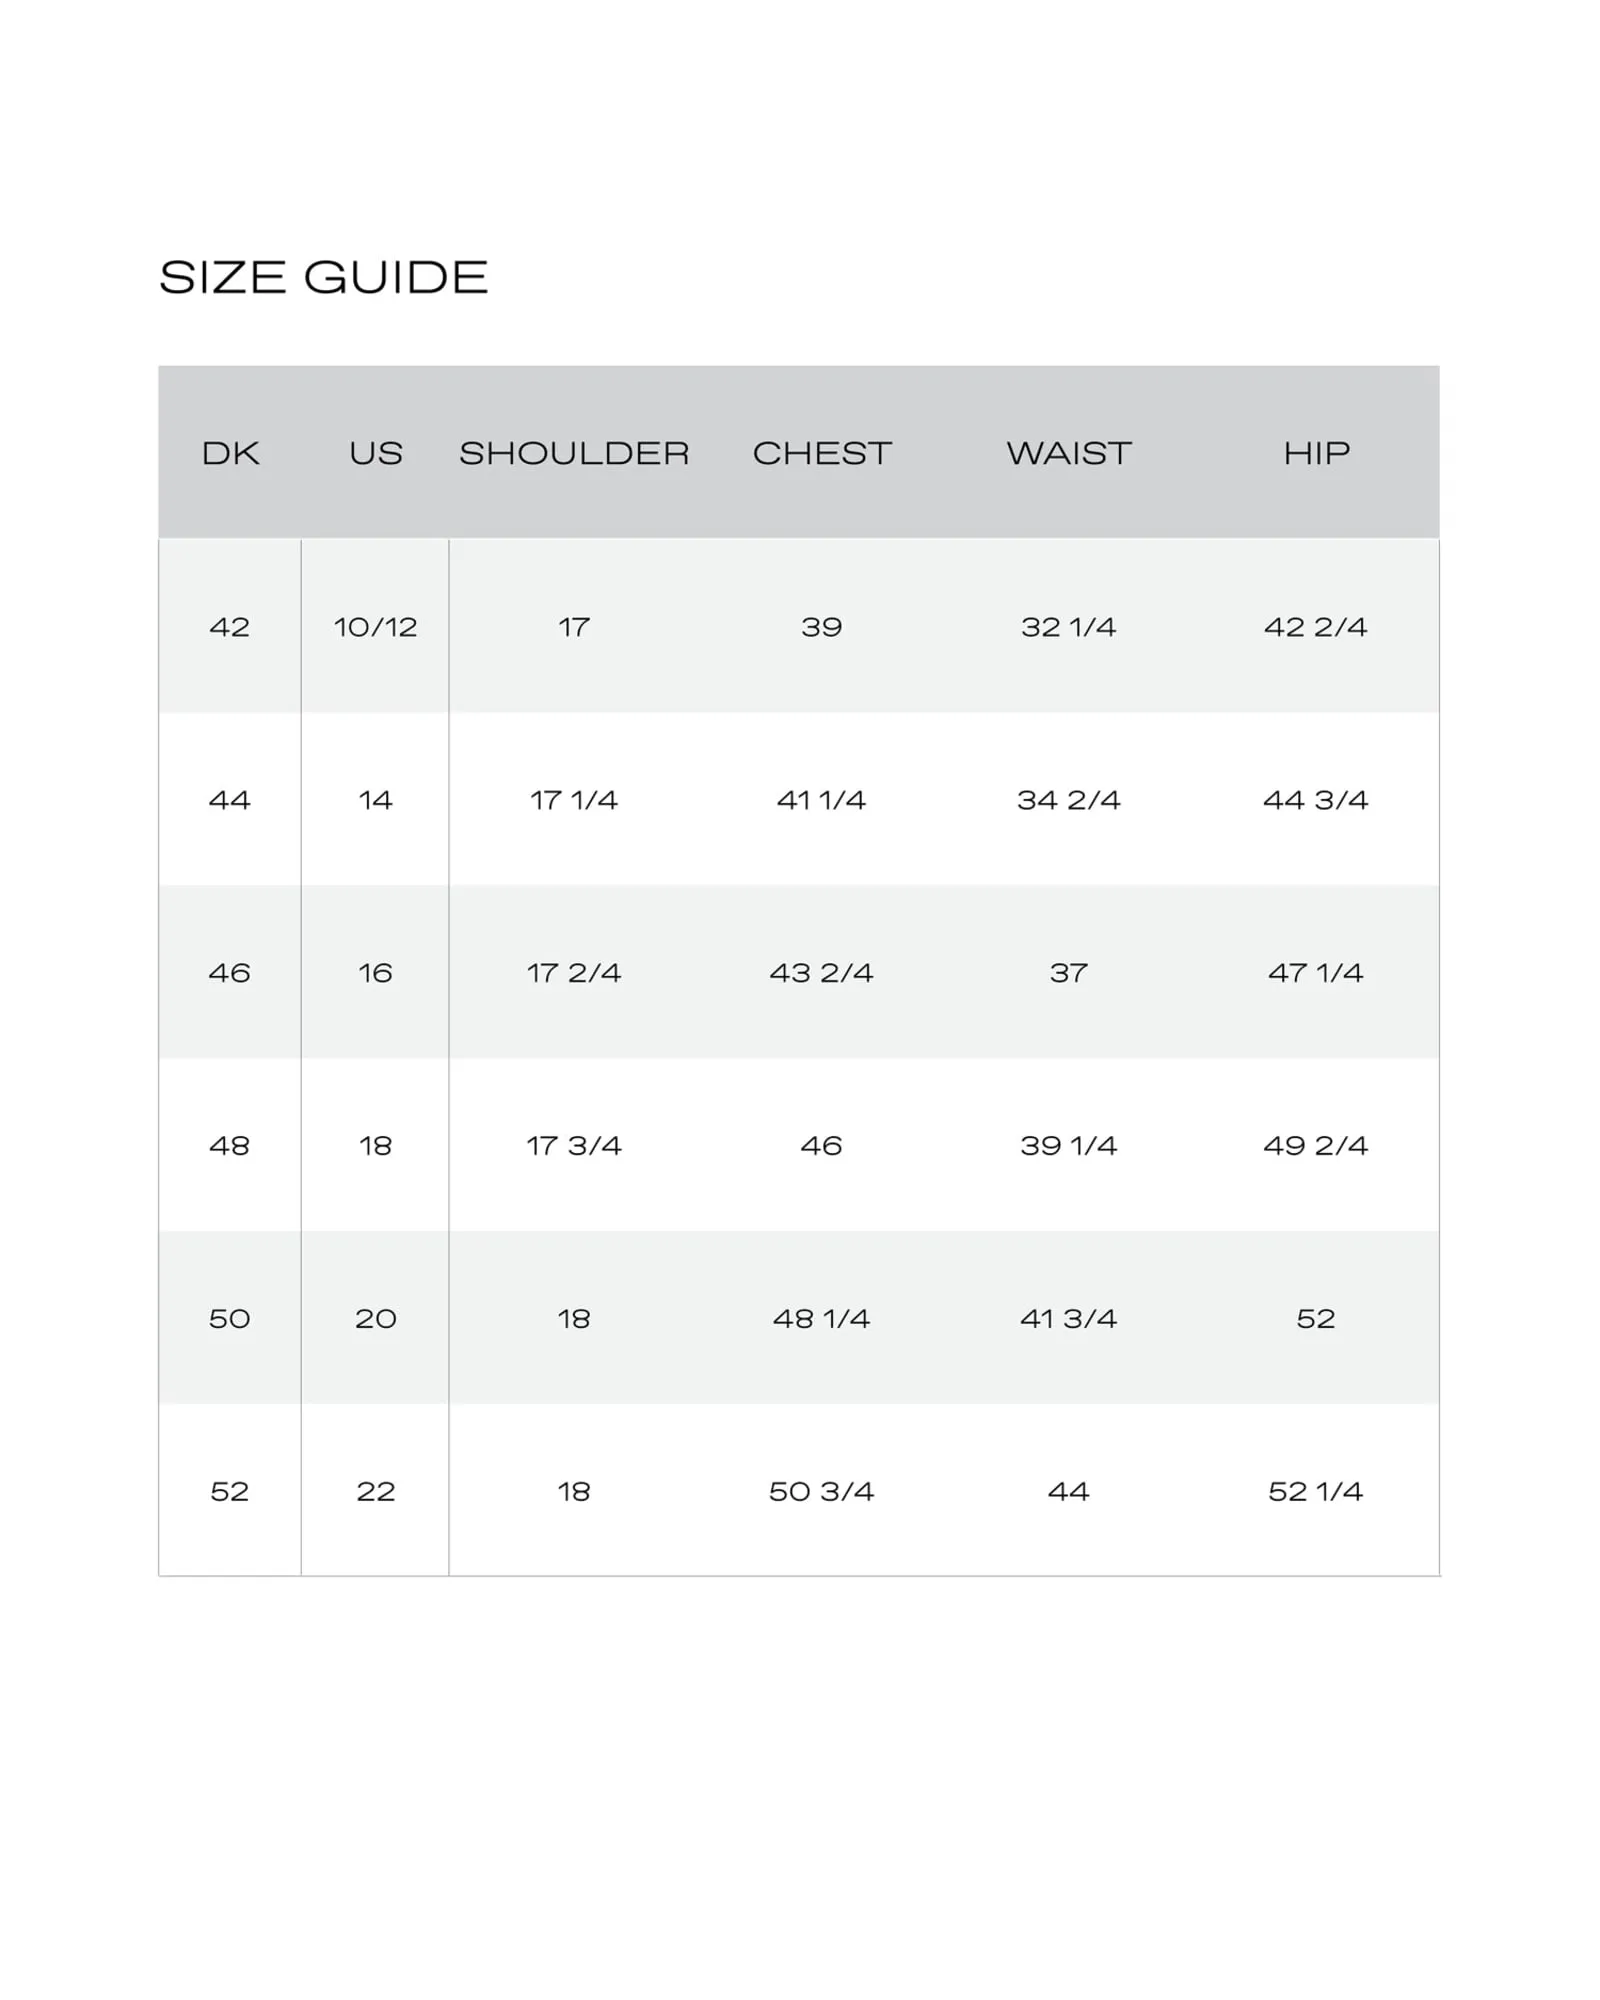
Task: Click the WAIST column header
Action: 1068,453
